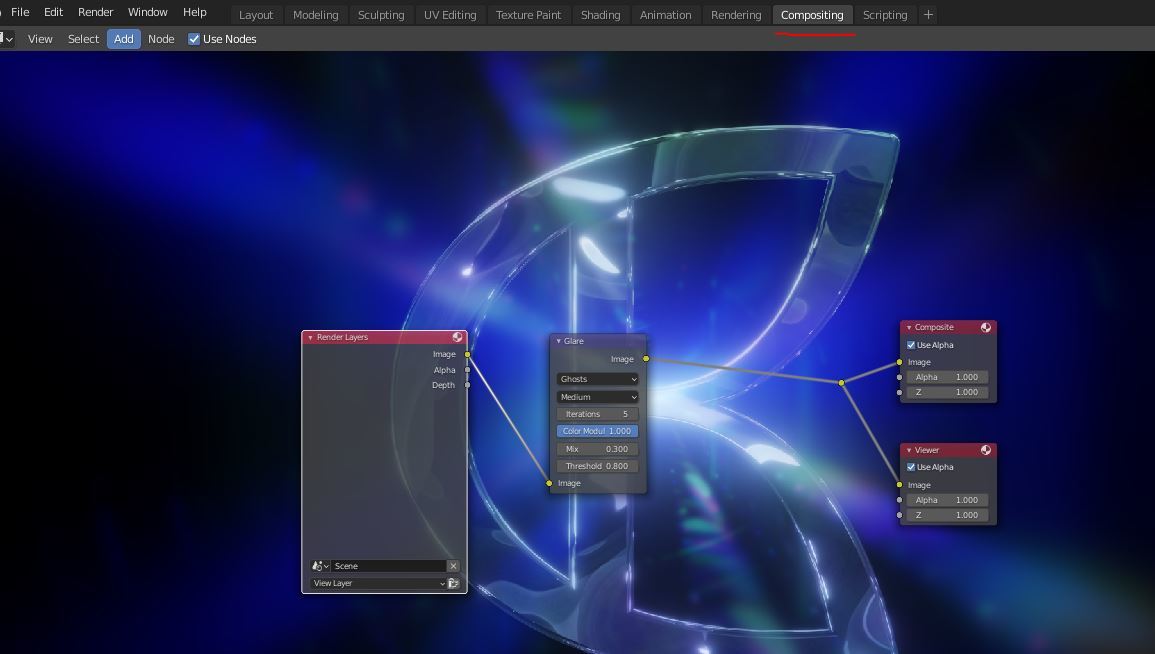Open the Node menu in node editor header
Viewport: 1155px width, 654px height.
click(x=161, y=39)
